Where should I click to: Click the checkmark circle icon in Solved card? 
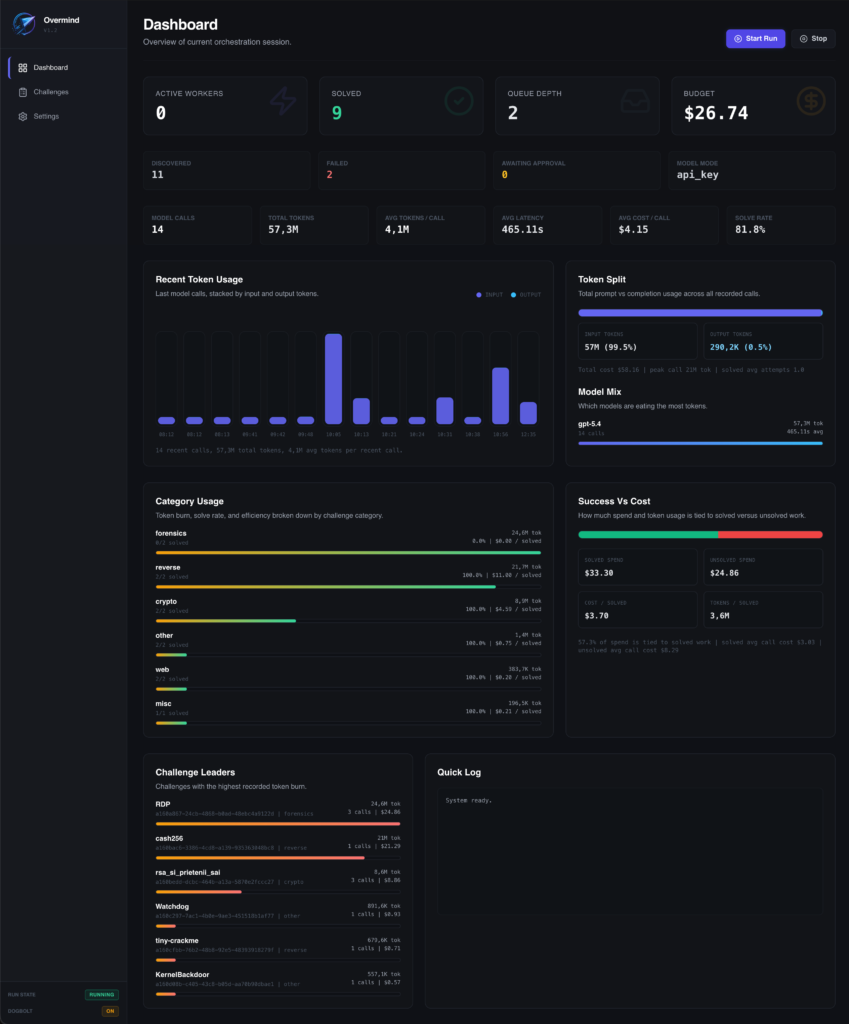click(459, 101)
